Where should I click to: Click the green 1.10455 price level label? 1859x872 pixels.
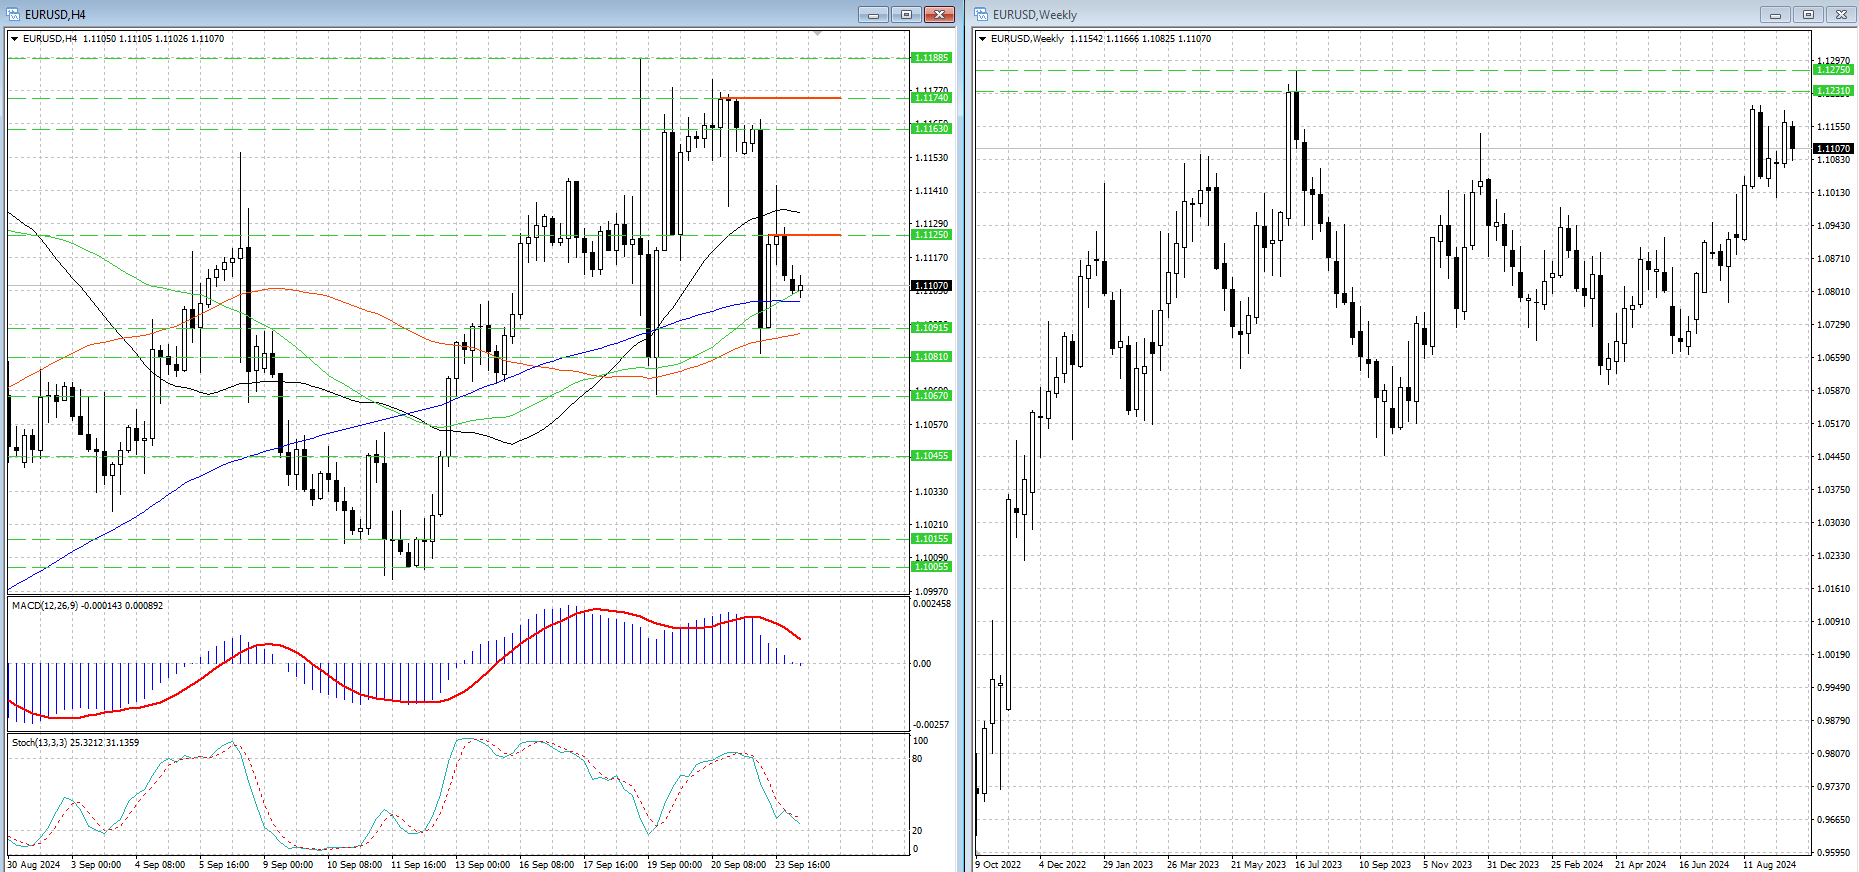click(931, 456)
